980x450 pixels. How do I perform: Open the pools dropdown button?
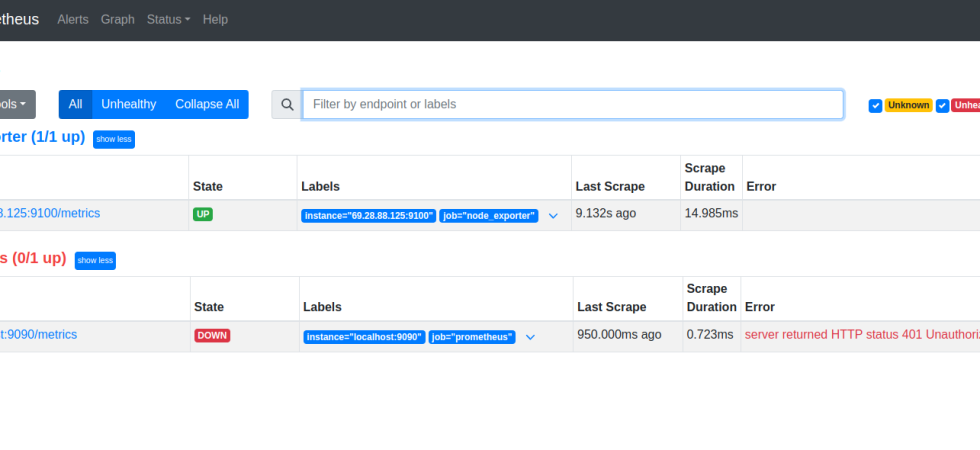click(15, 105)
